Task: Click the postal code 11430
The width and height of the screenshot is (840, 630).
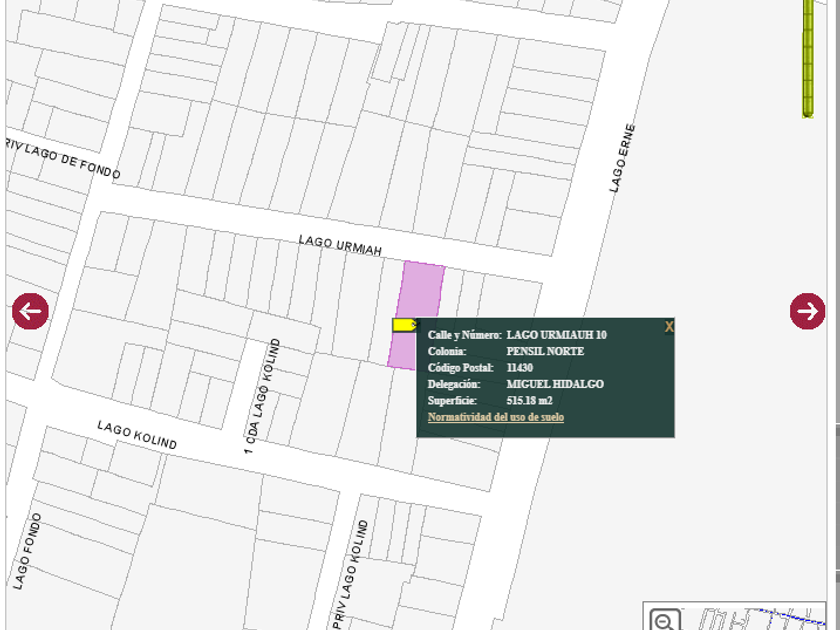Action: tap(520, 368)
